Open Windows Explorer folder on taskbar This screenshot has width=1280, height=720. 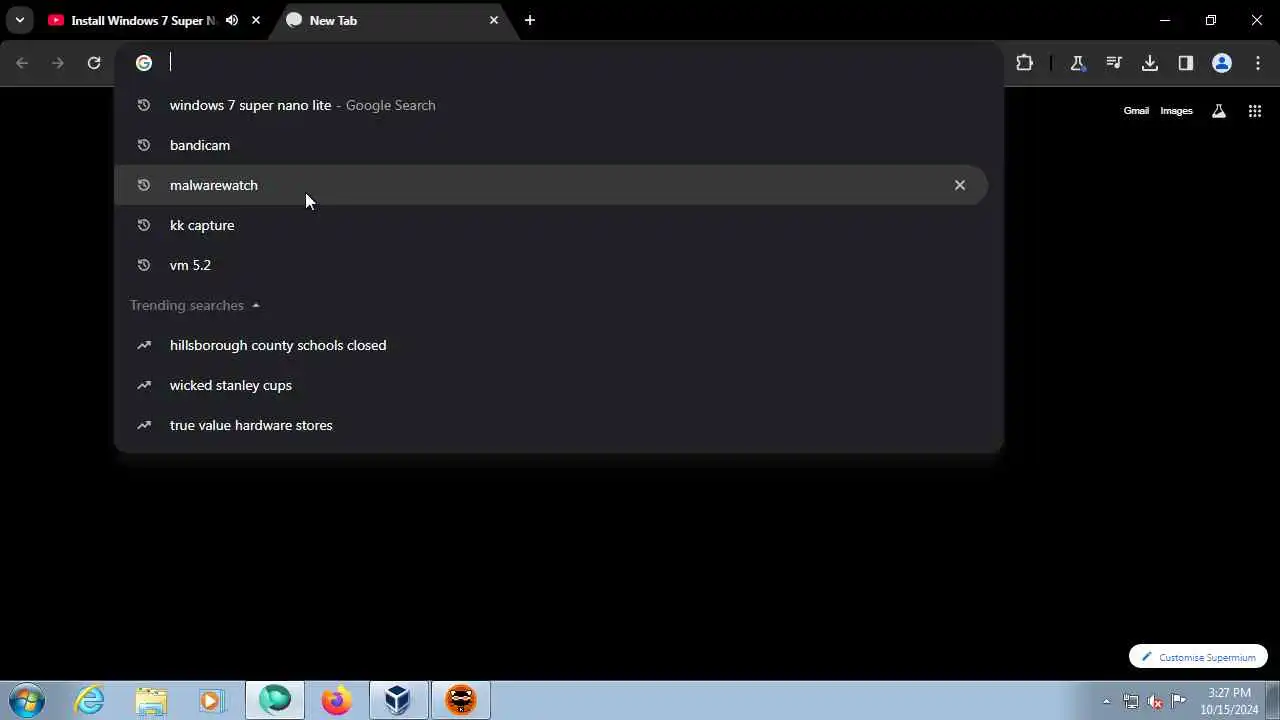[x=151, y=700]
